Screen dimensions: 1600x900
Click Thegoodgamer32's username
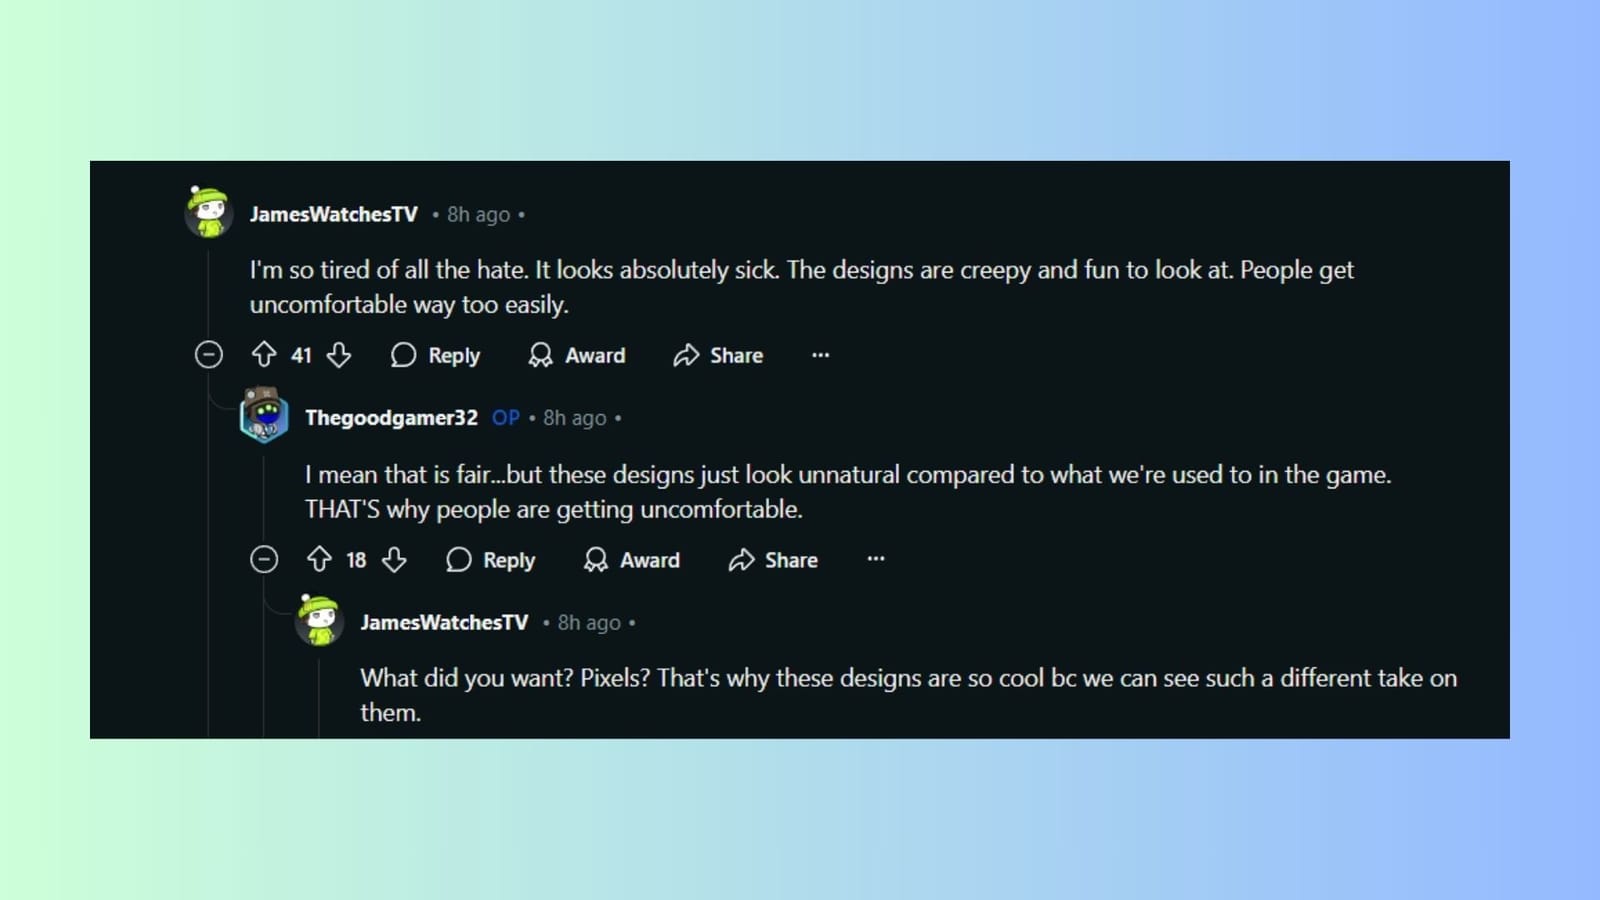point(392,418)
